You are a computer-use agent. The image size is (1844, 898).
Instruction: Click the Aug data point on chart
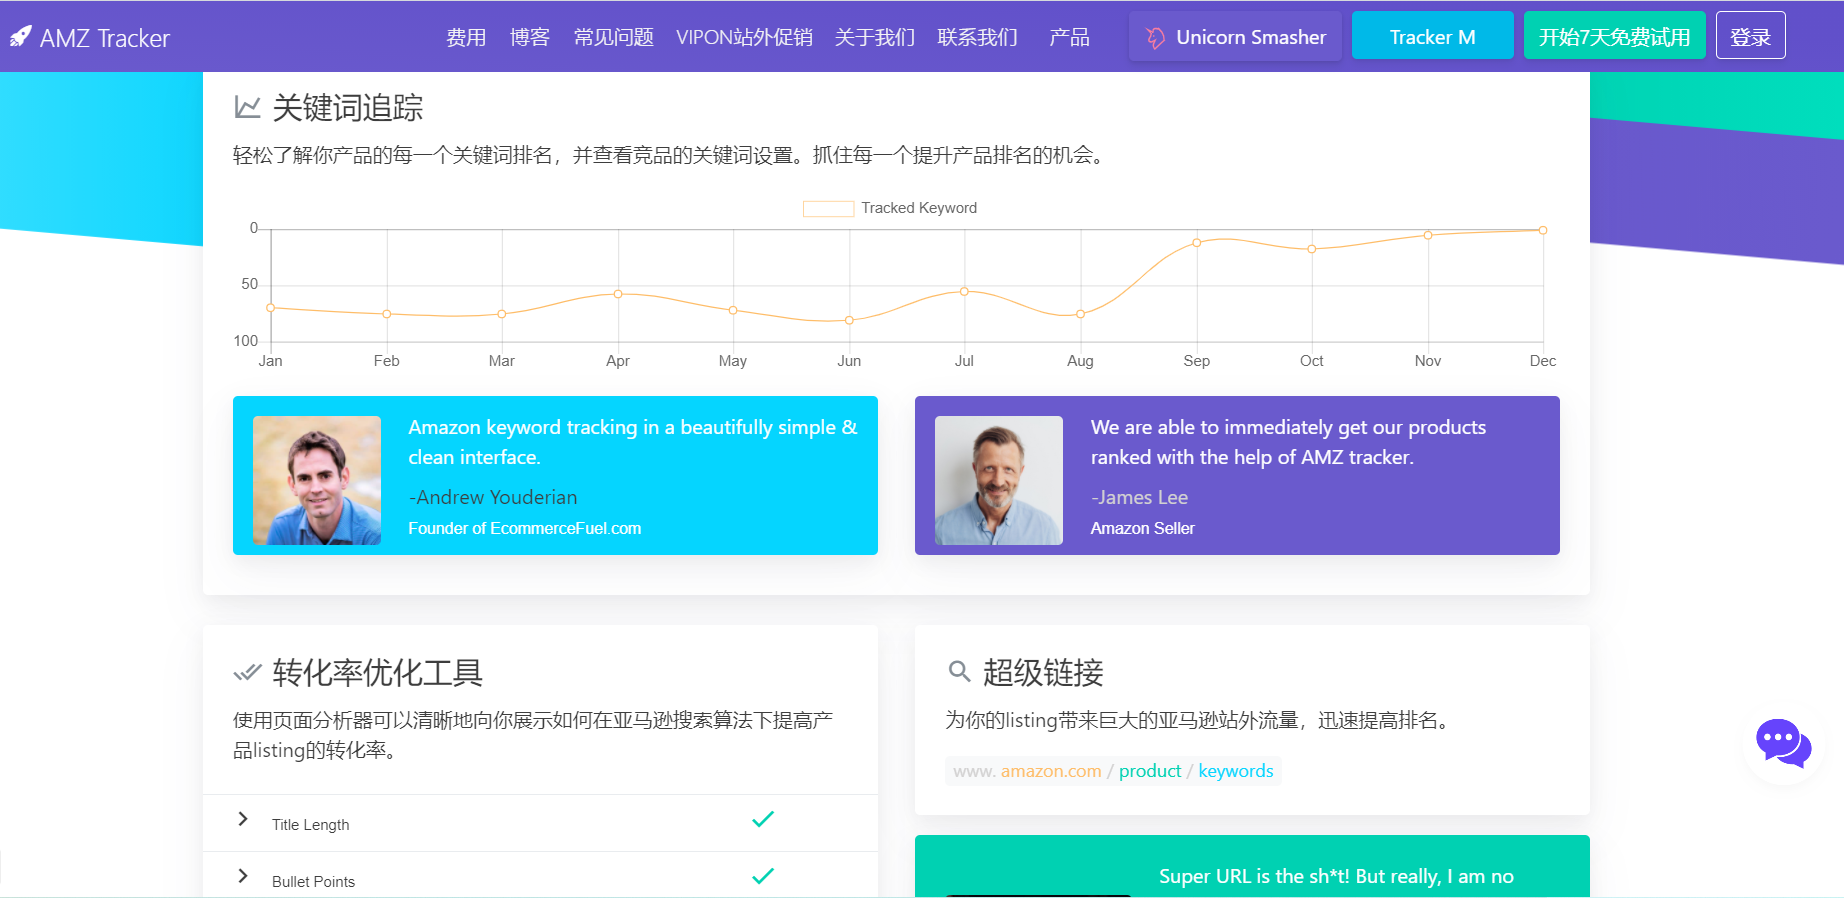[1080, 314]
